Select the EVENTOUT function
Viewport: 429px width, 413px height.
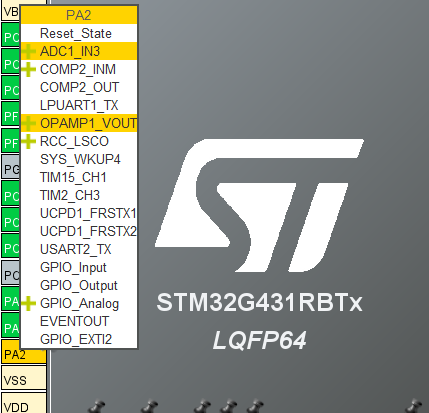pyautogui.click(x=79, y=321)
